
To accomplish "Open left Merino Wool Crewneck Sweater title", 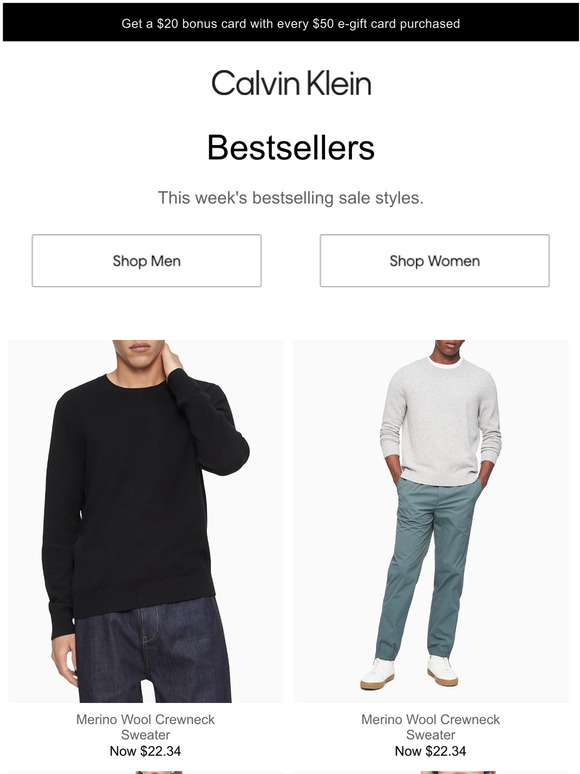I will 145,727.
